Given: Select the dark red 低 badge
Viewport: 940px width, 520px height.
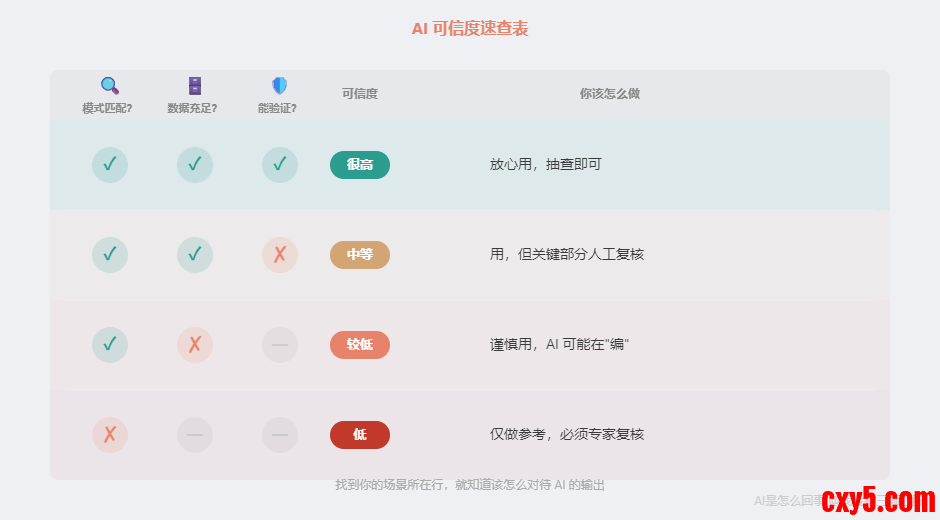Looking at the screenshot, I should tap(360, 435).
